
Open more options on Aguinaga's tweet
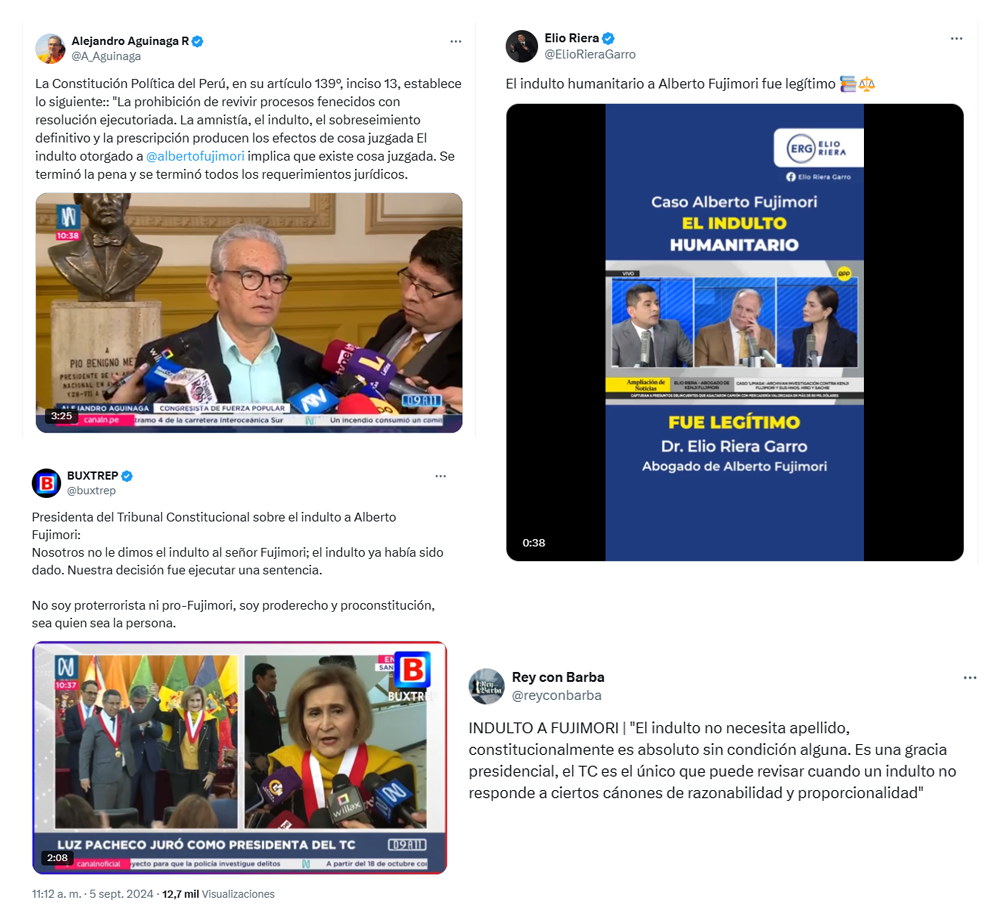455,41
